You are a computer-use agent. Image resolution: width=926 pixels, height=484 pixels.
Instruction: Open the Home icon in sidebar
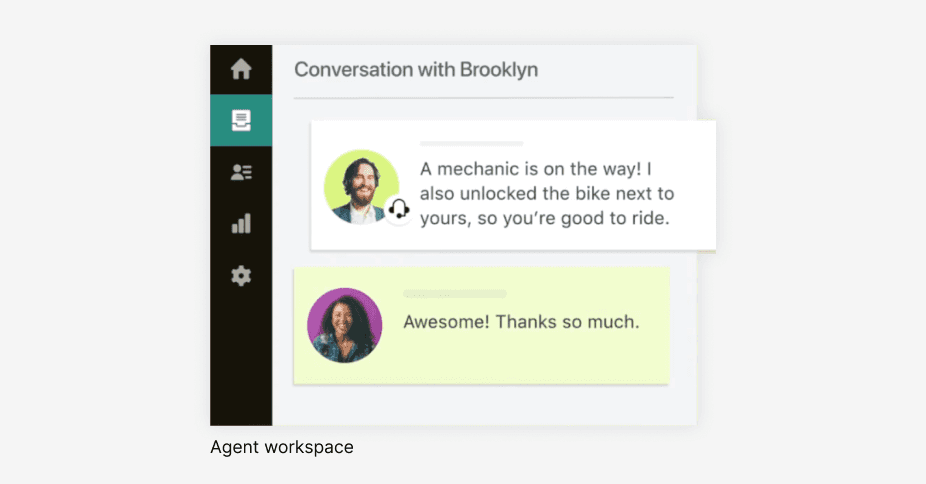241,70
